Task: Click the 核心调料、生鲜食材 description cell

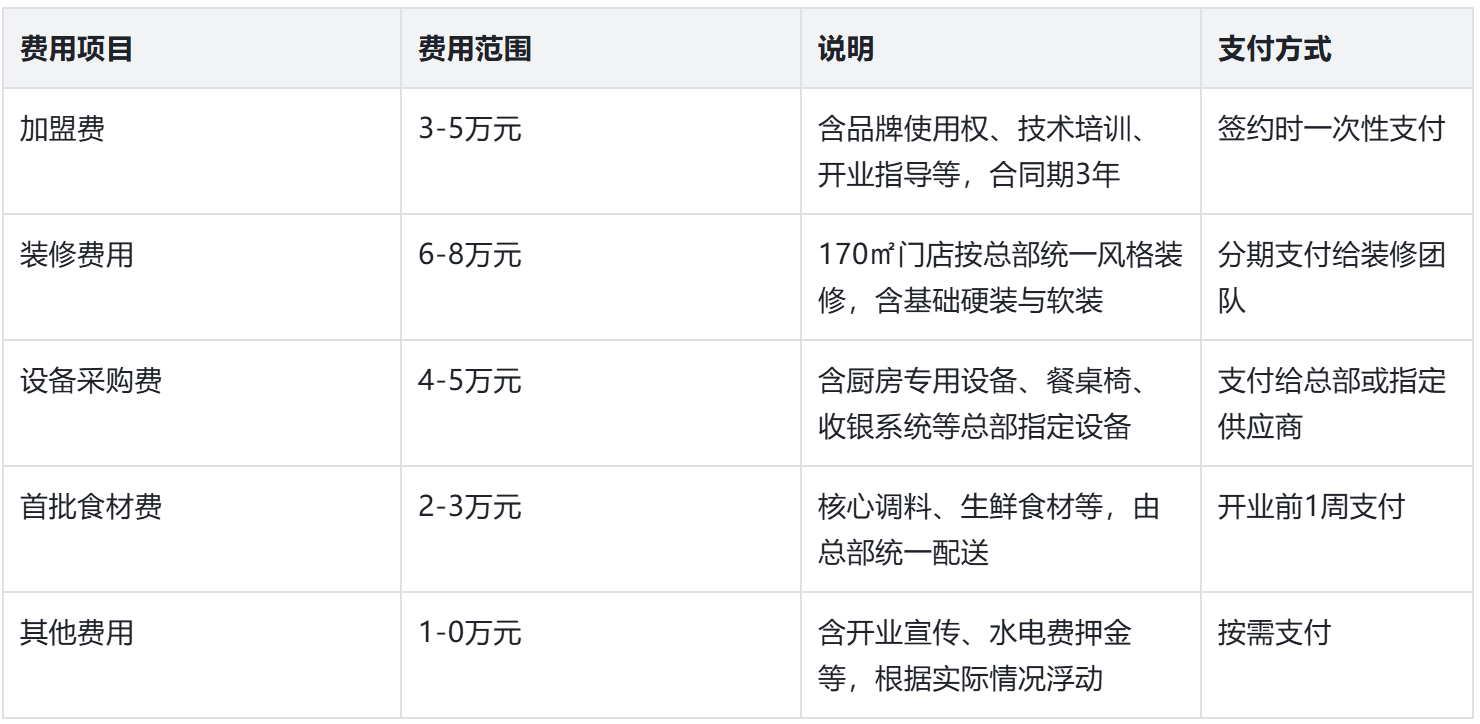Action: (x=988, y=530)
